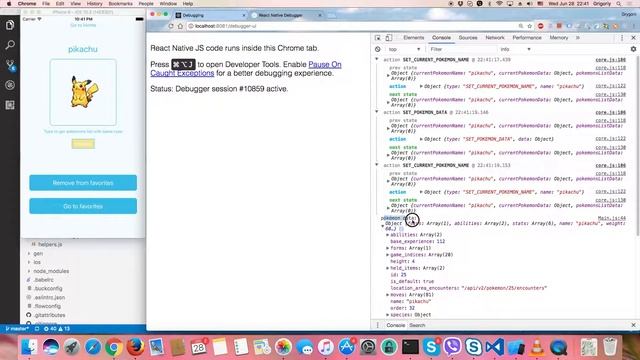This screenshot has width=640, height=360.
Task: Switch to the Elements tab
Action: point(413,38)
